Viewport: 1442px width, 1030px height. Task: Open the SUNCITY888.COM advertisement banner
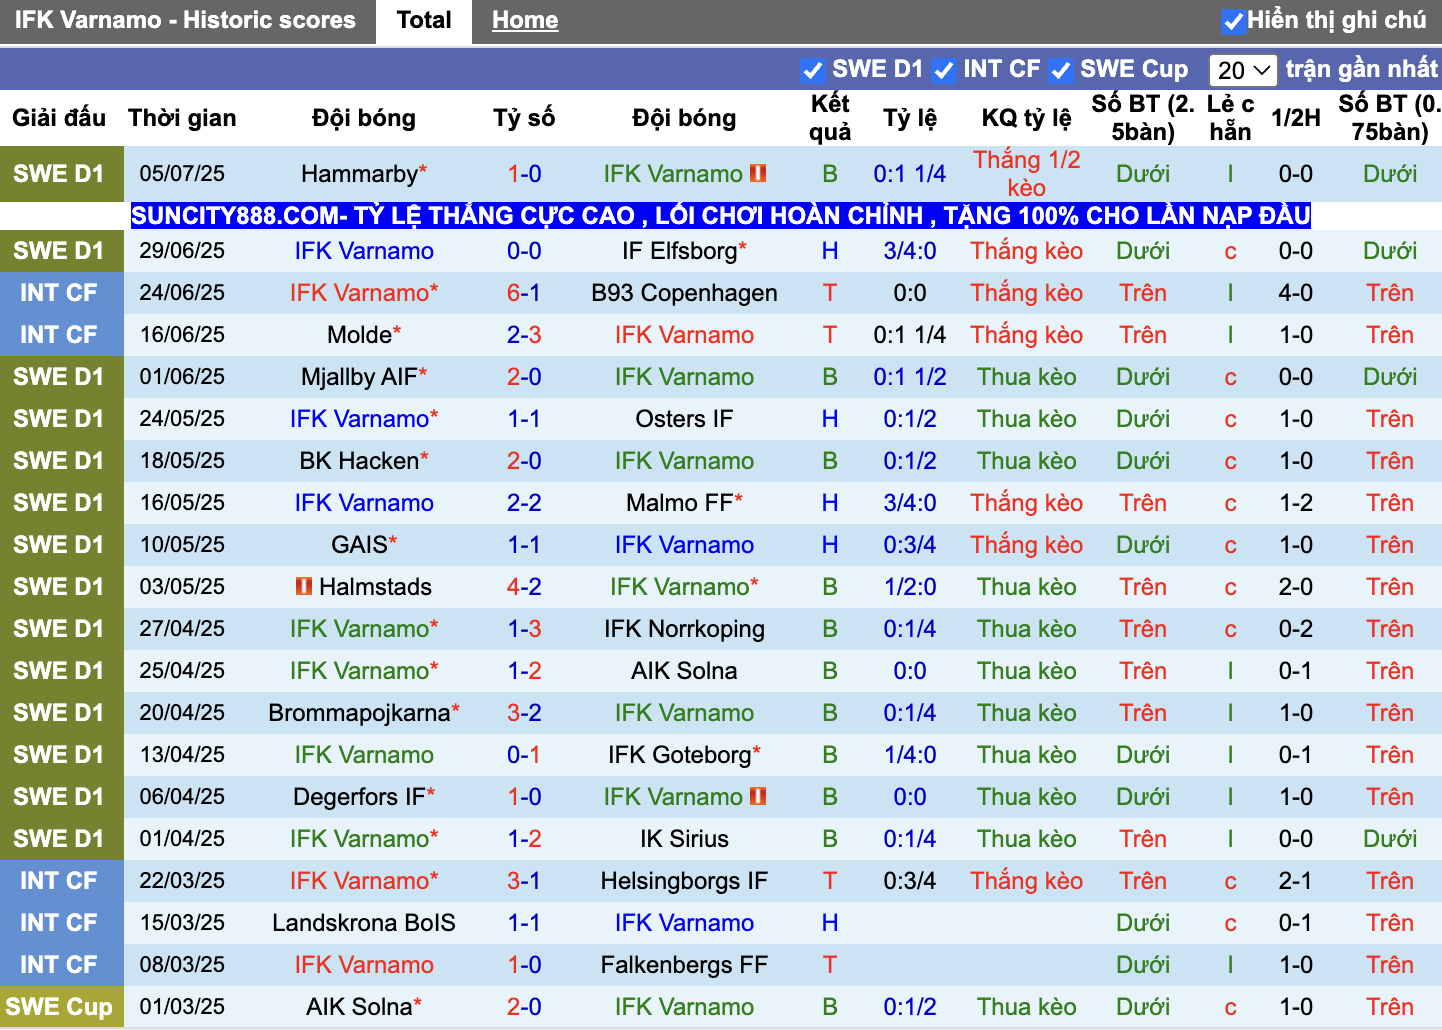click(x=721, y=215)
